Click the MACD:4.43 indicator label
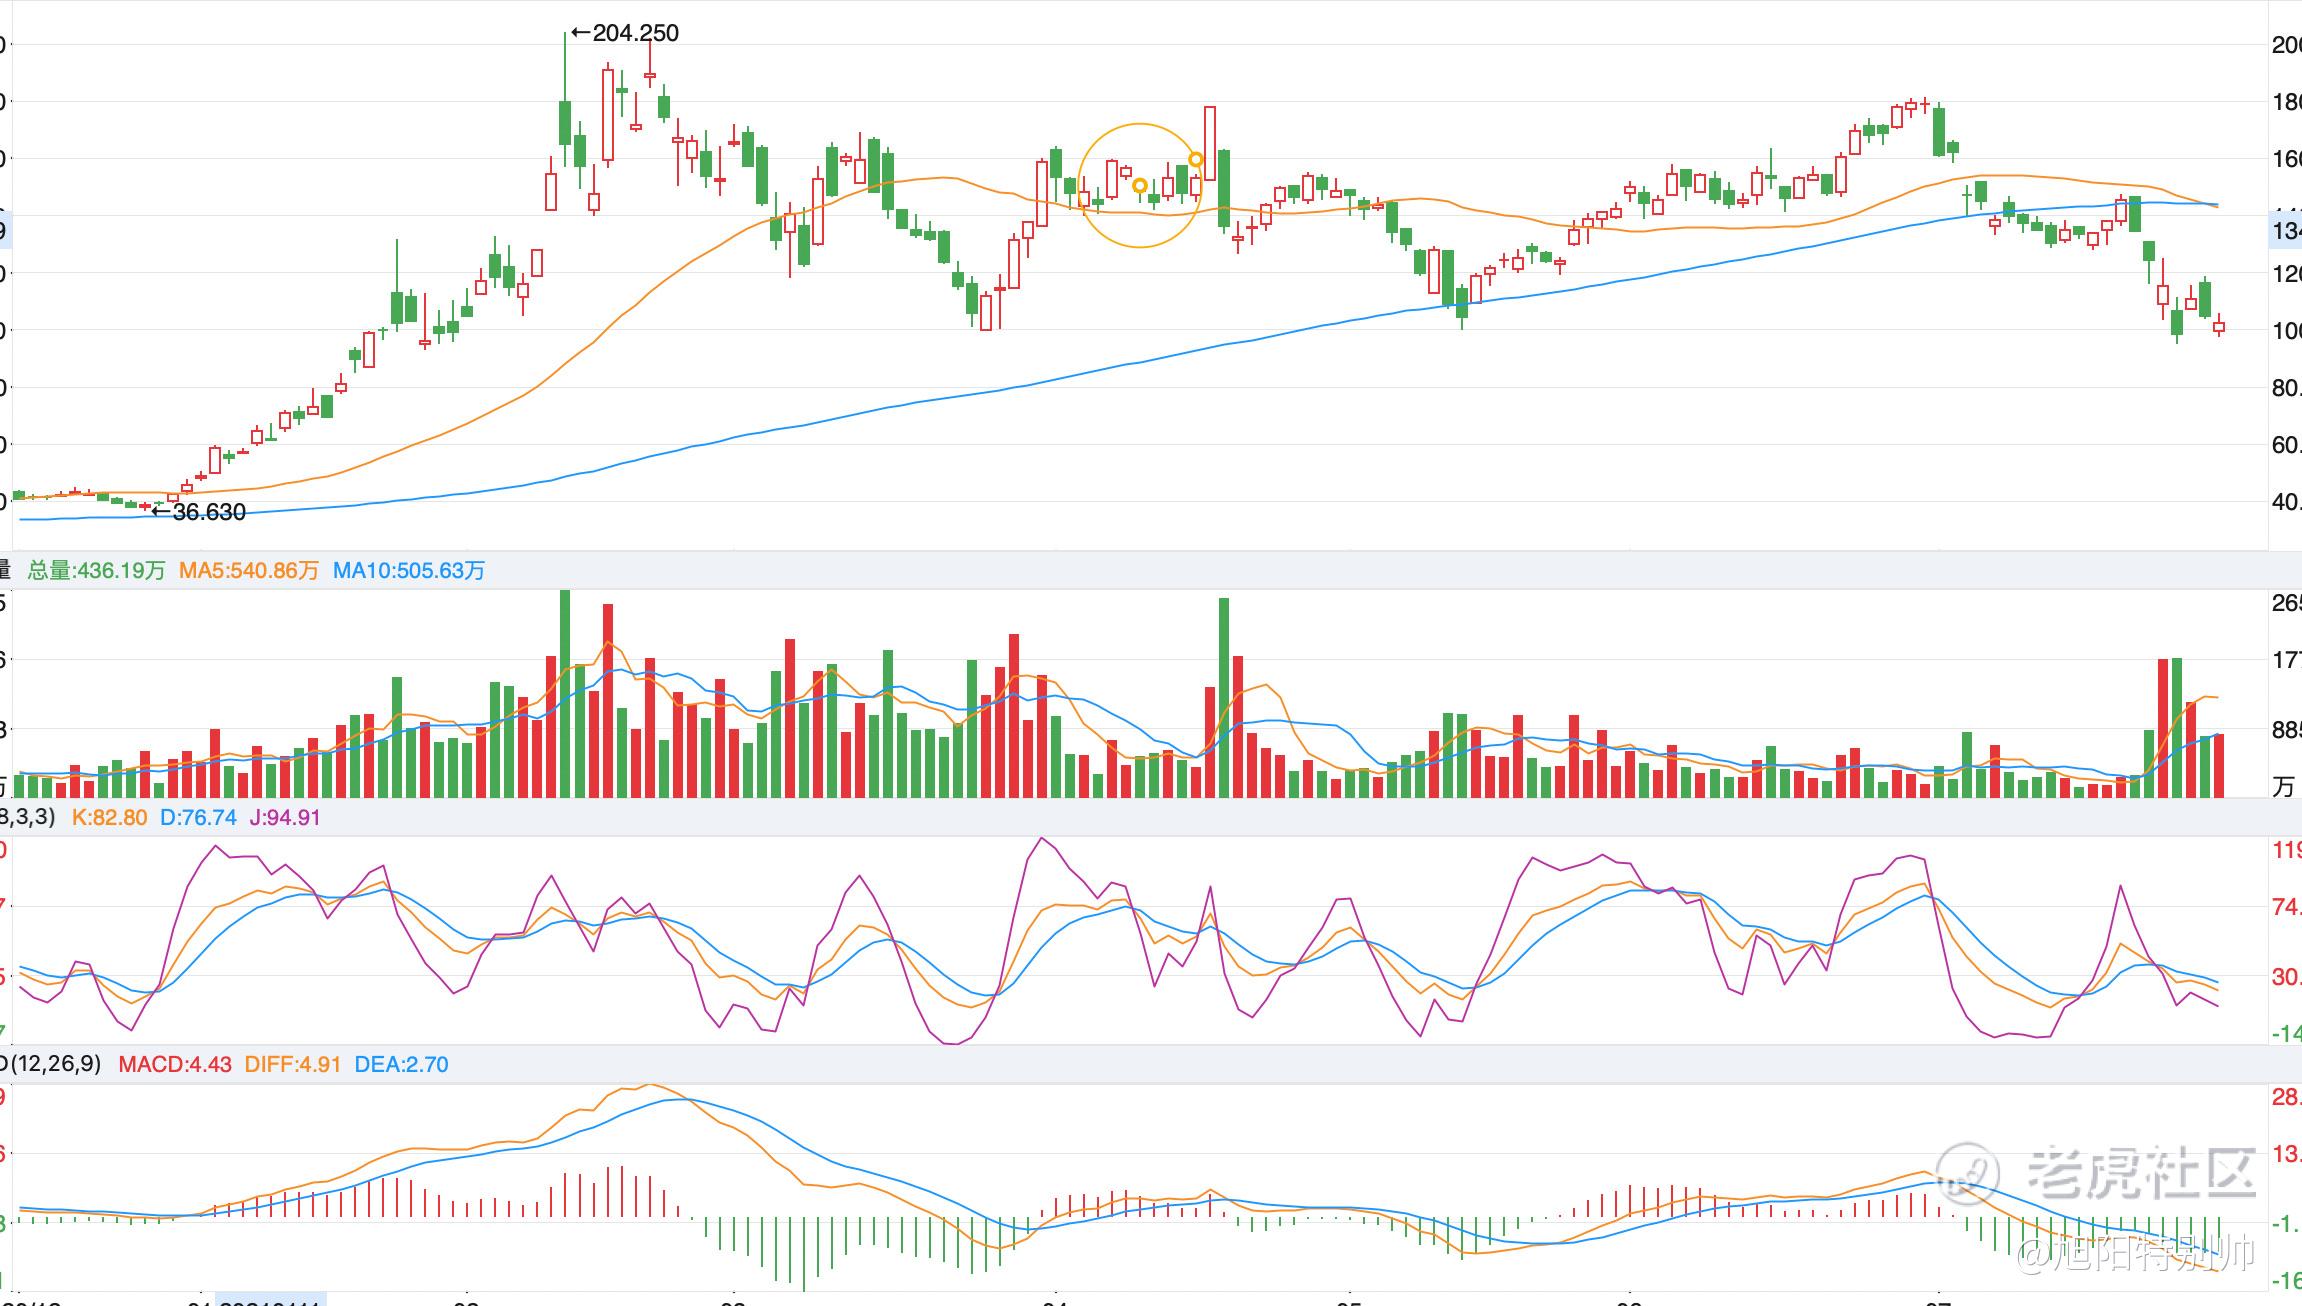 [x=175, y=1064]
